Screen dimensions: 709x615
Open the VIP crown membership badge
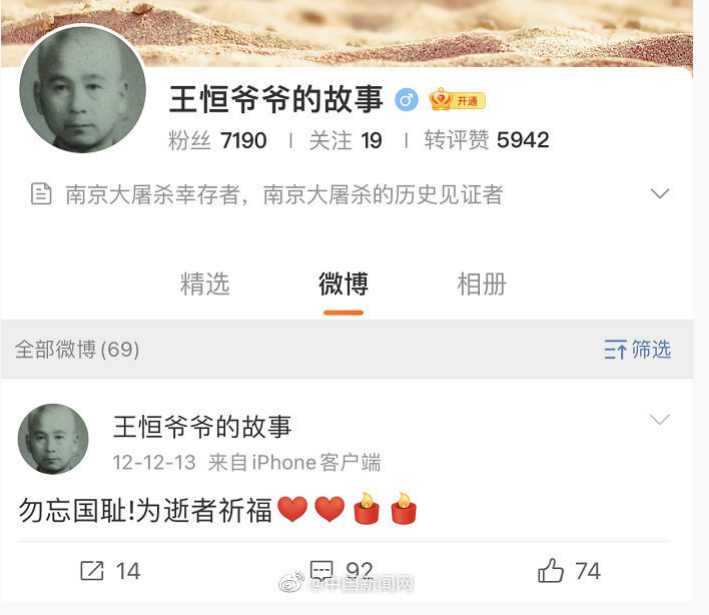[x=457, y=99]
